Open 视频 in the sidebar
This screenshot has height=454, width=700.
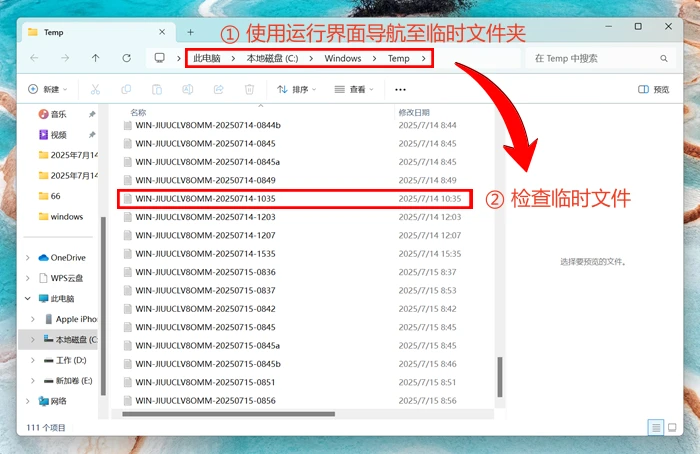point(58,135)
